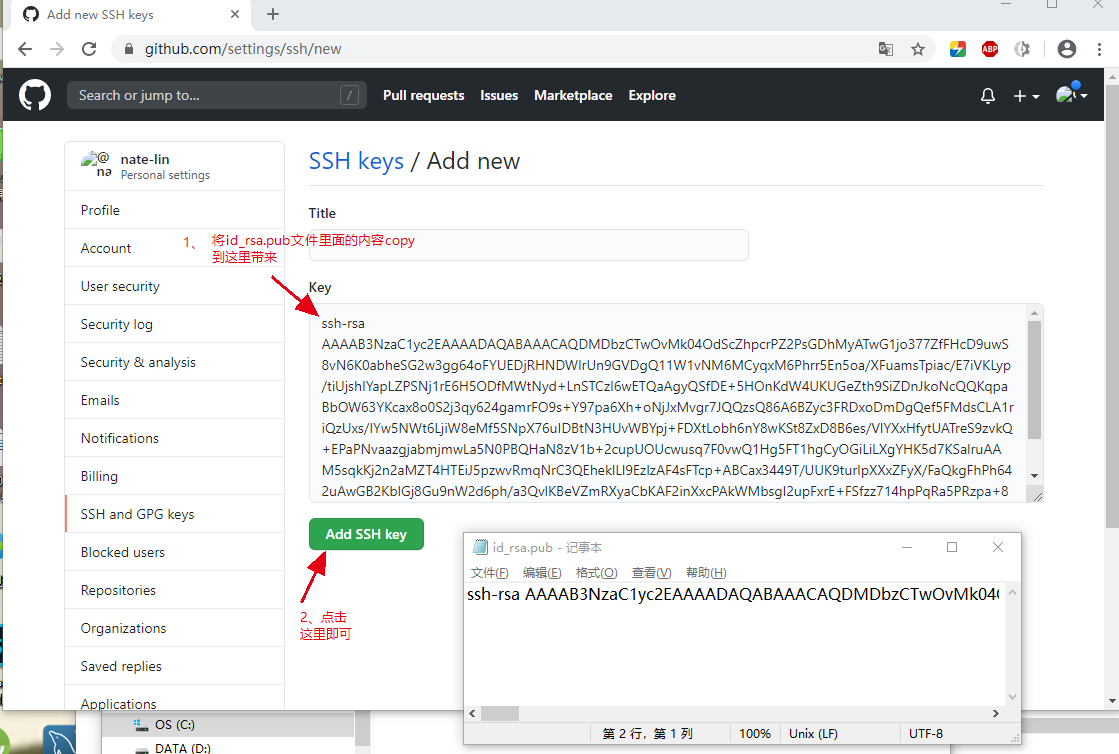Open Notepad 格式(O) menu
The image size is (1119, 754).
596,573
